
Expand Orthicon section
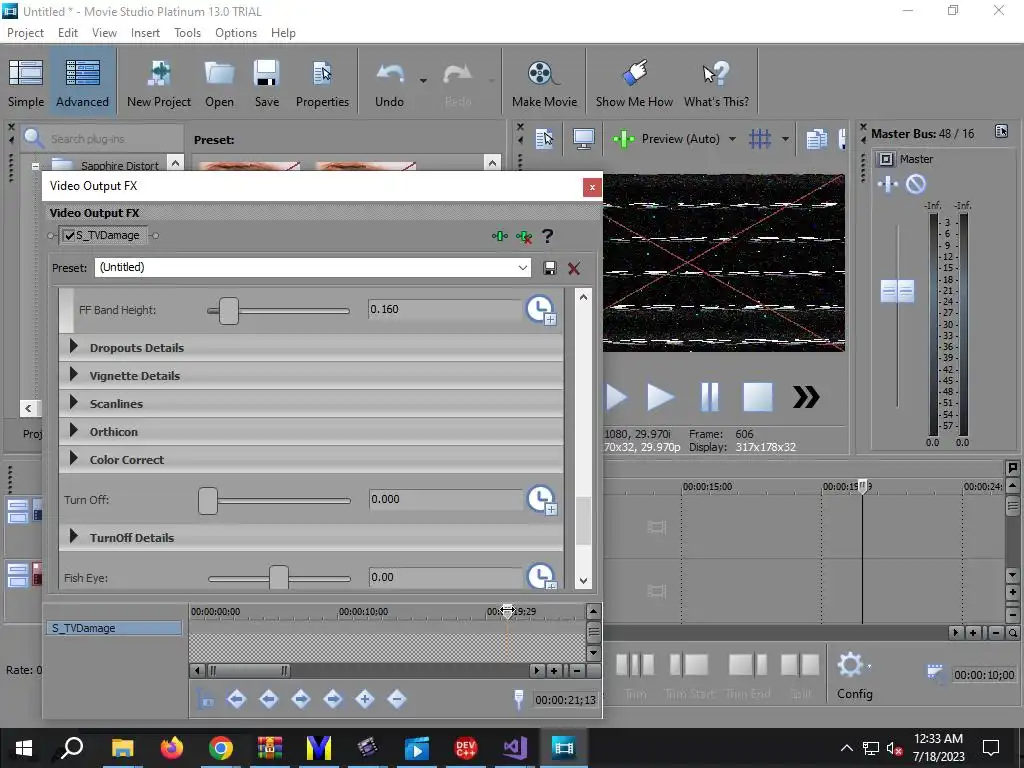click(x=74, y=431)
